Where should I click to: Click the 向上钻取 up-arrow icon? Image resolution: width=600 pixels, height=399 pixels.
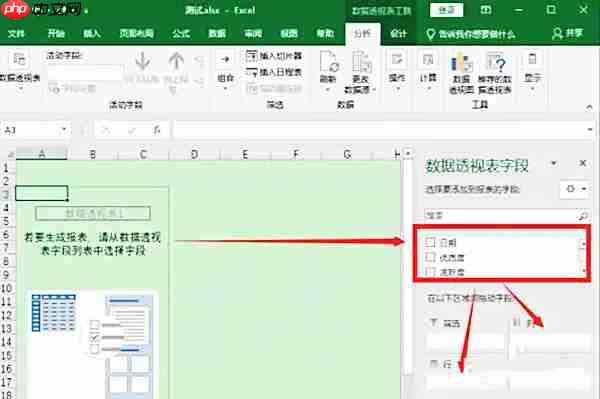click(176, 61)
